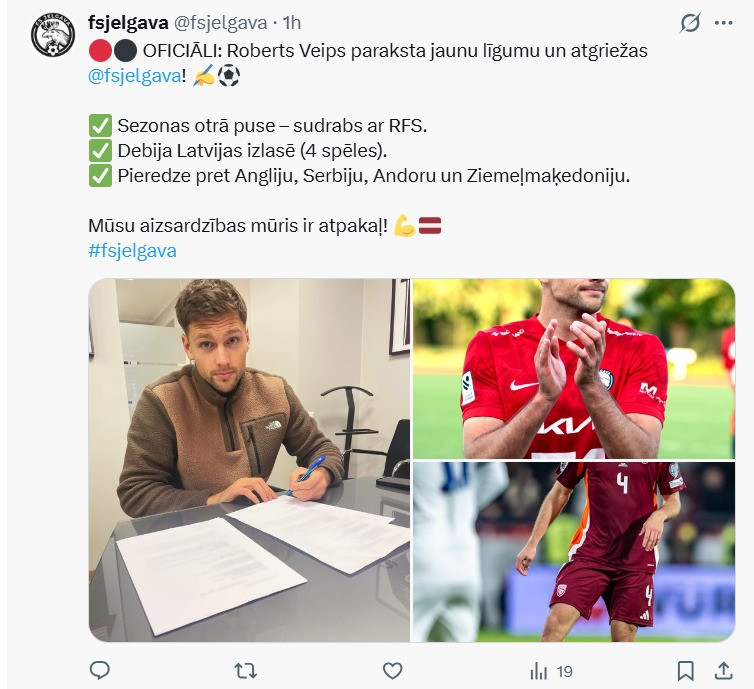The height and width of the screenshot is (689, 754).
Task: Follow the @fsjelgava mention in the tweet text
Action: [135, 75]
